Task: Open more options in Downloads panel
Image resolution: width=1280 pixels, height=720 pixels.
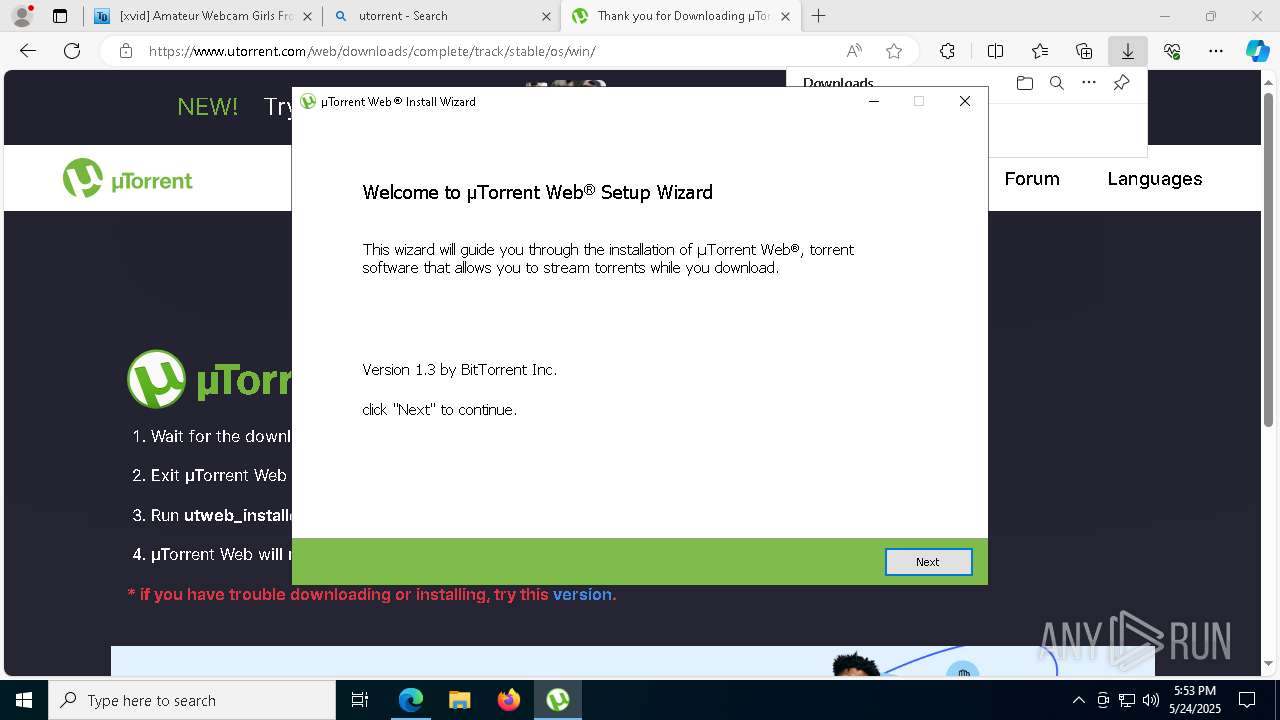Action: tap(1089, 83)
